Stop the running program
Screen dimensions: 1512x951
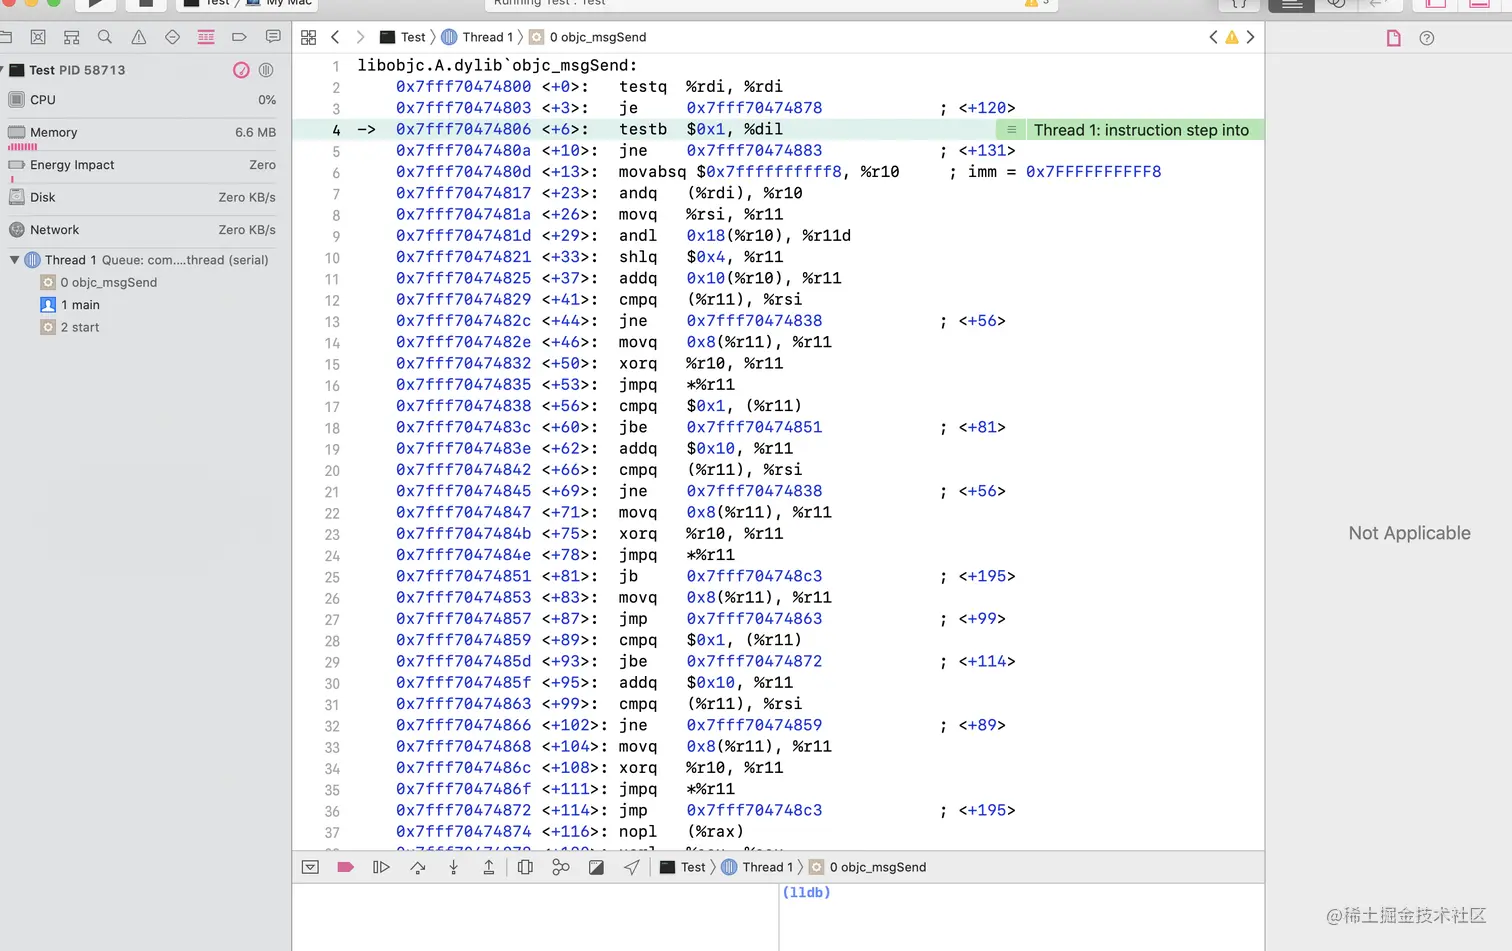pyautogui.click(x=146, y=4)
